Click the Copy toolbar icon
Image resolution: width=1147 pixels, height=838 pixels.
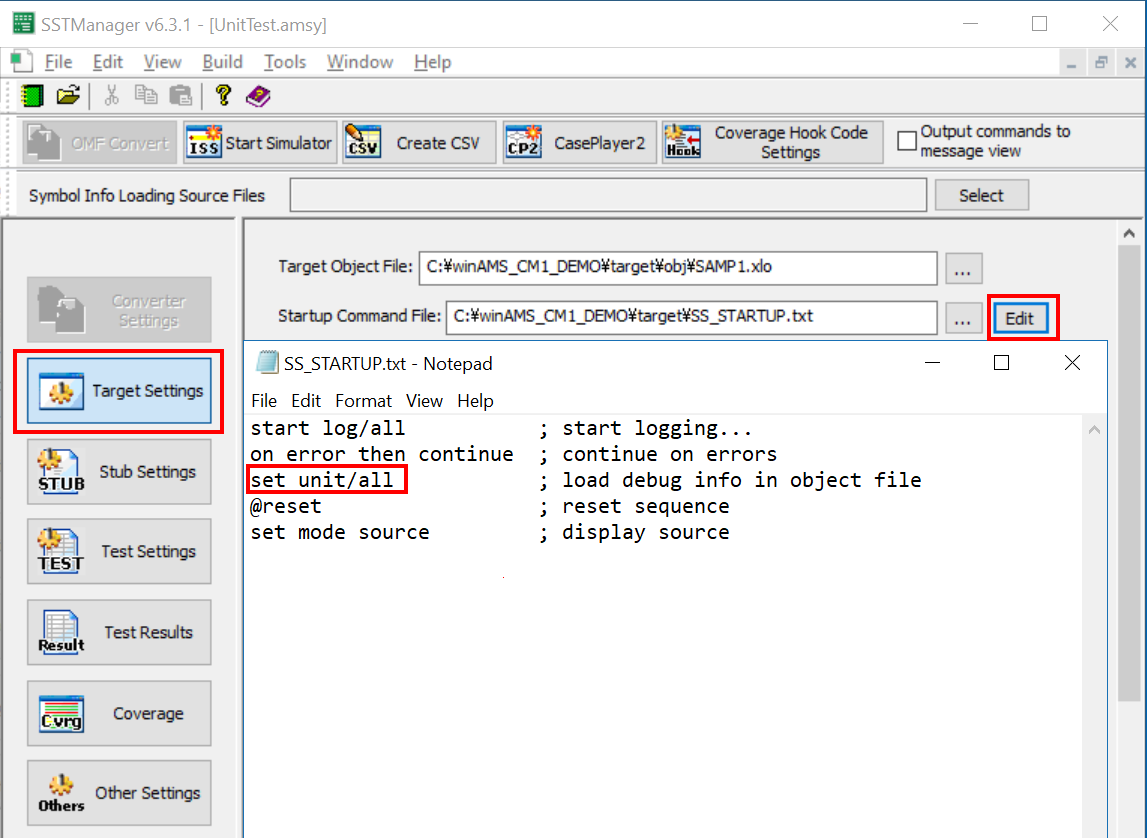pyautogui.click(x=146, y=95)
